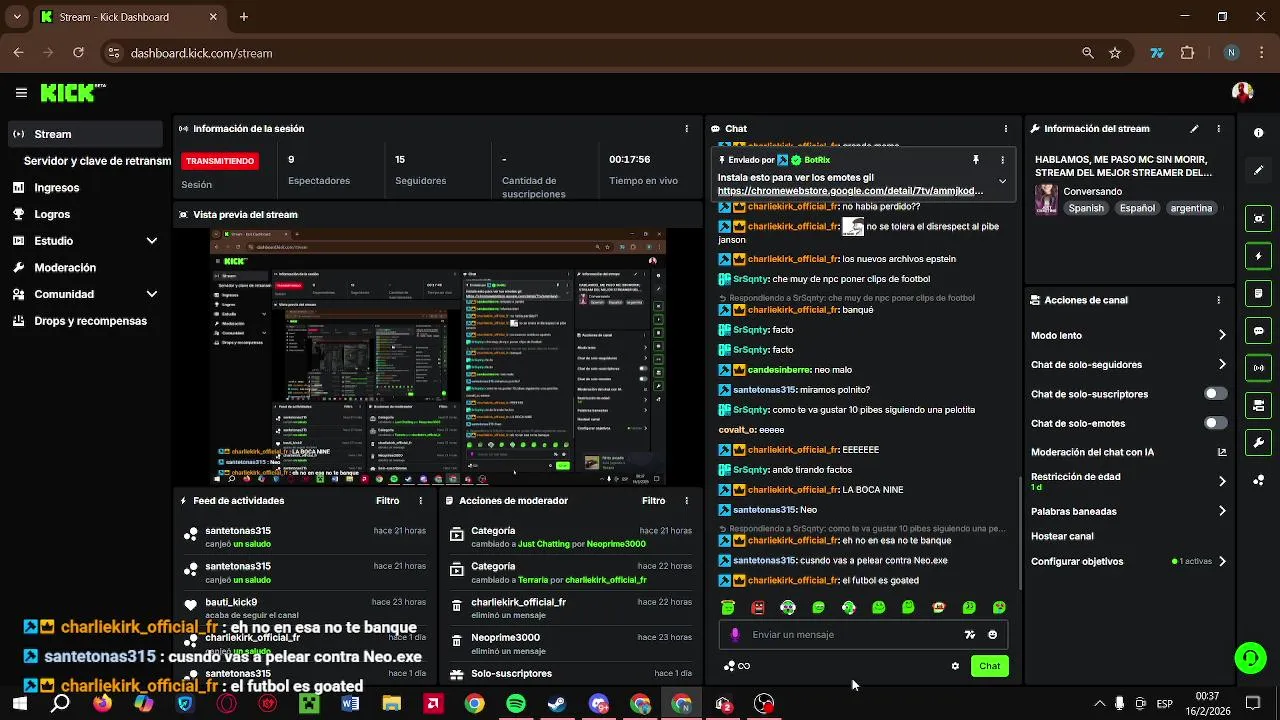Open chat settings gear icon
Image resolution: width=1280 pixels, height=720 pixels.
coord(955,666)
